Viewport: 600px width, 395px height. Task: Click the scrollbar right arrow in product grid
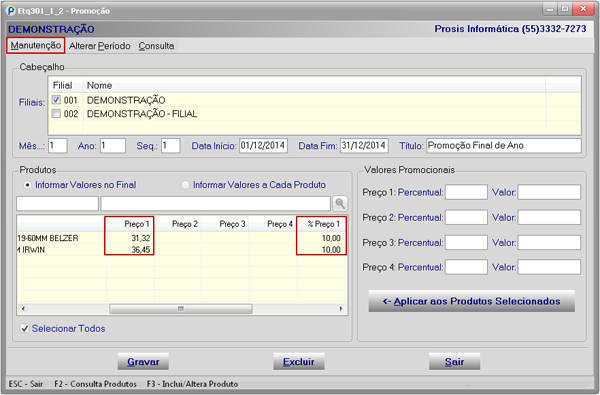(x=341, y=308)
